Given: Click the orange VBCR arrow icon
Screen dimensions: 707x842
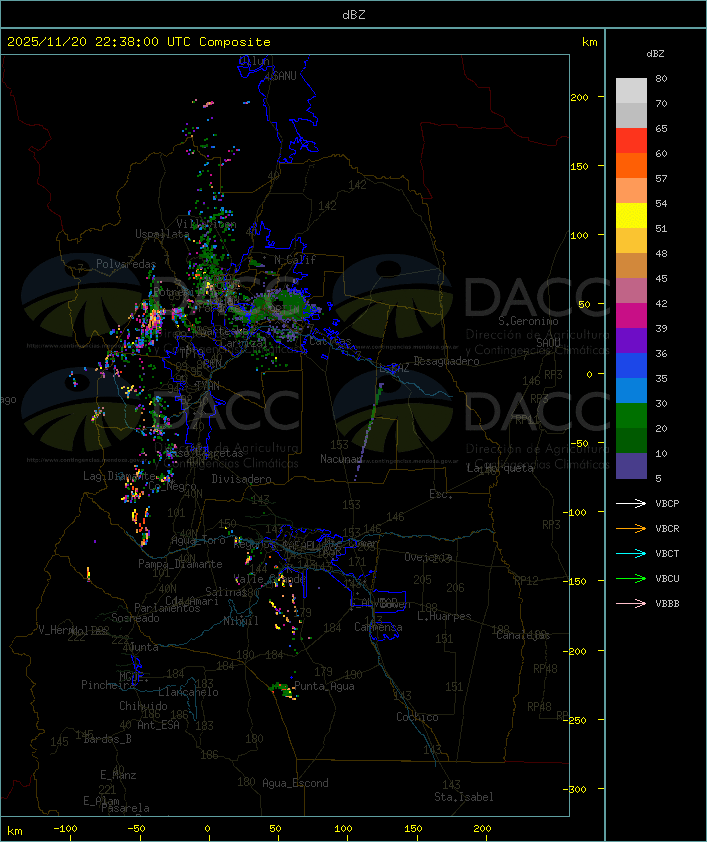Looking at the screenshot, I should click(631, 528).
